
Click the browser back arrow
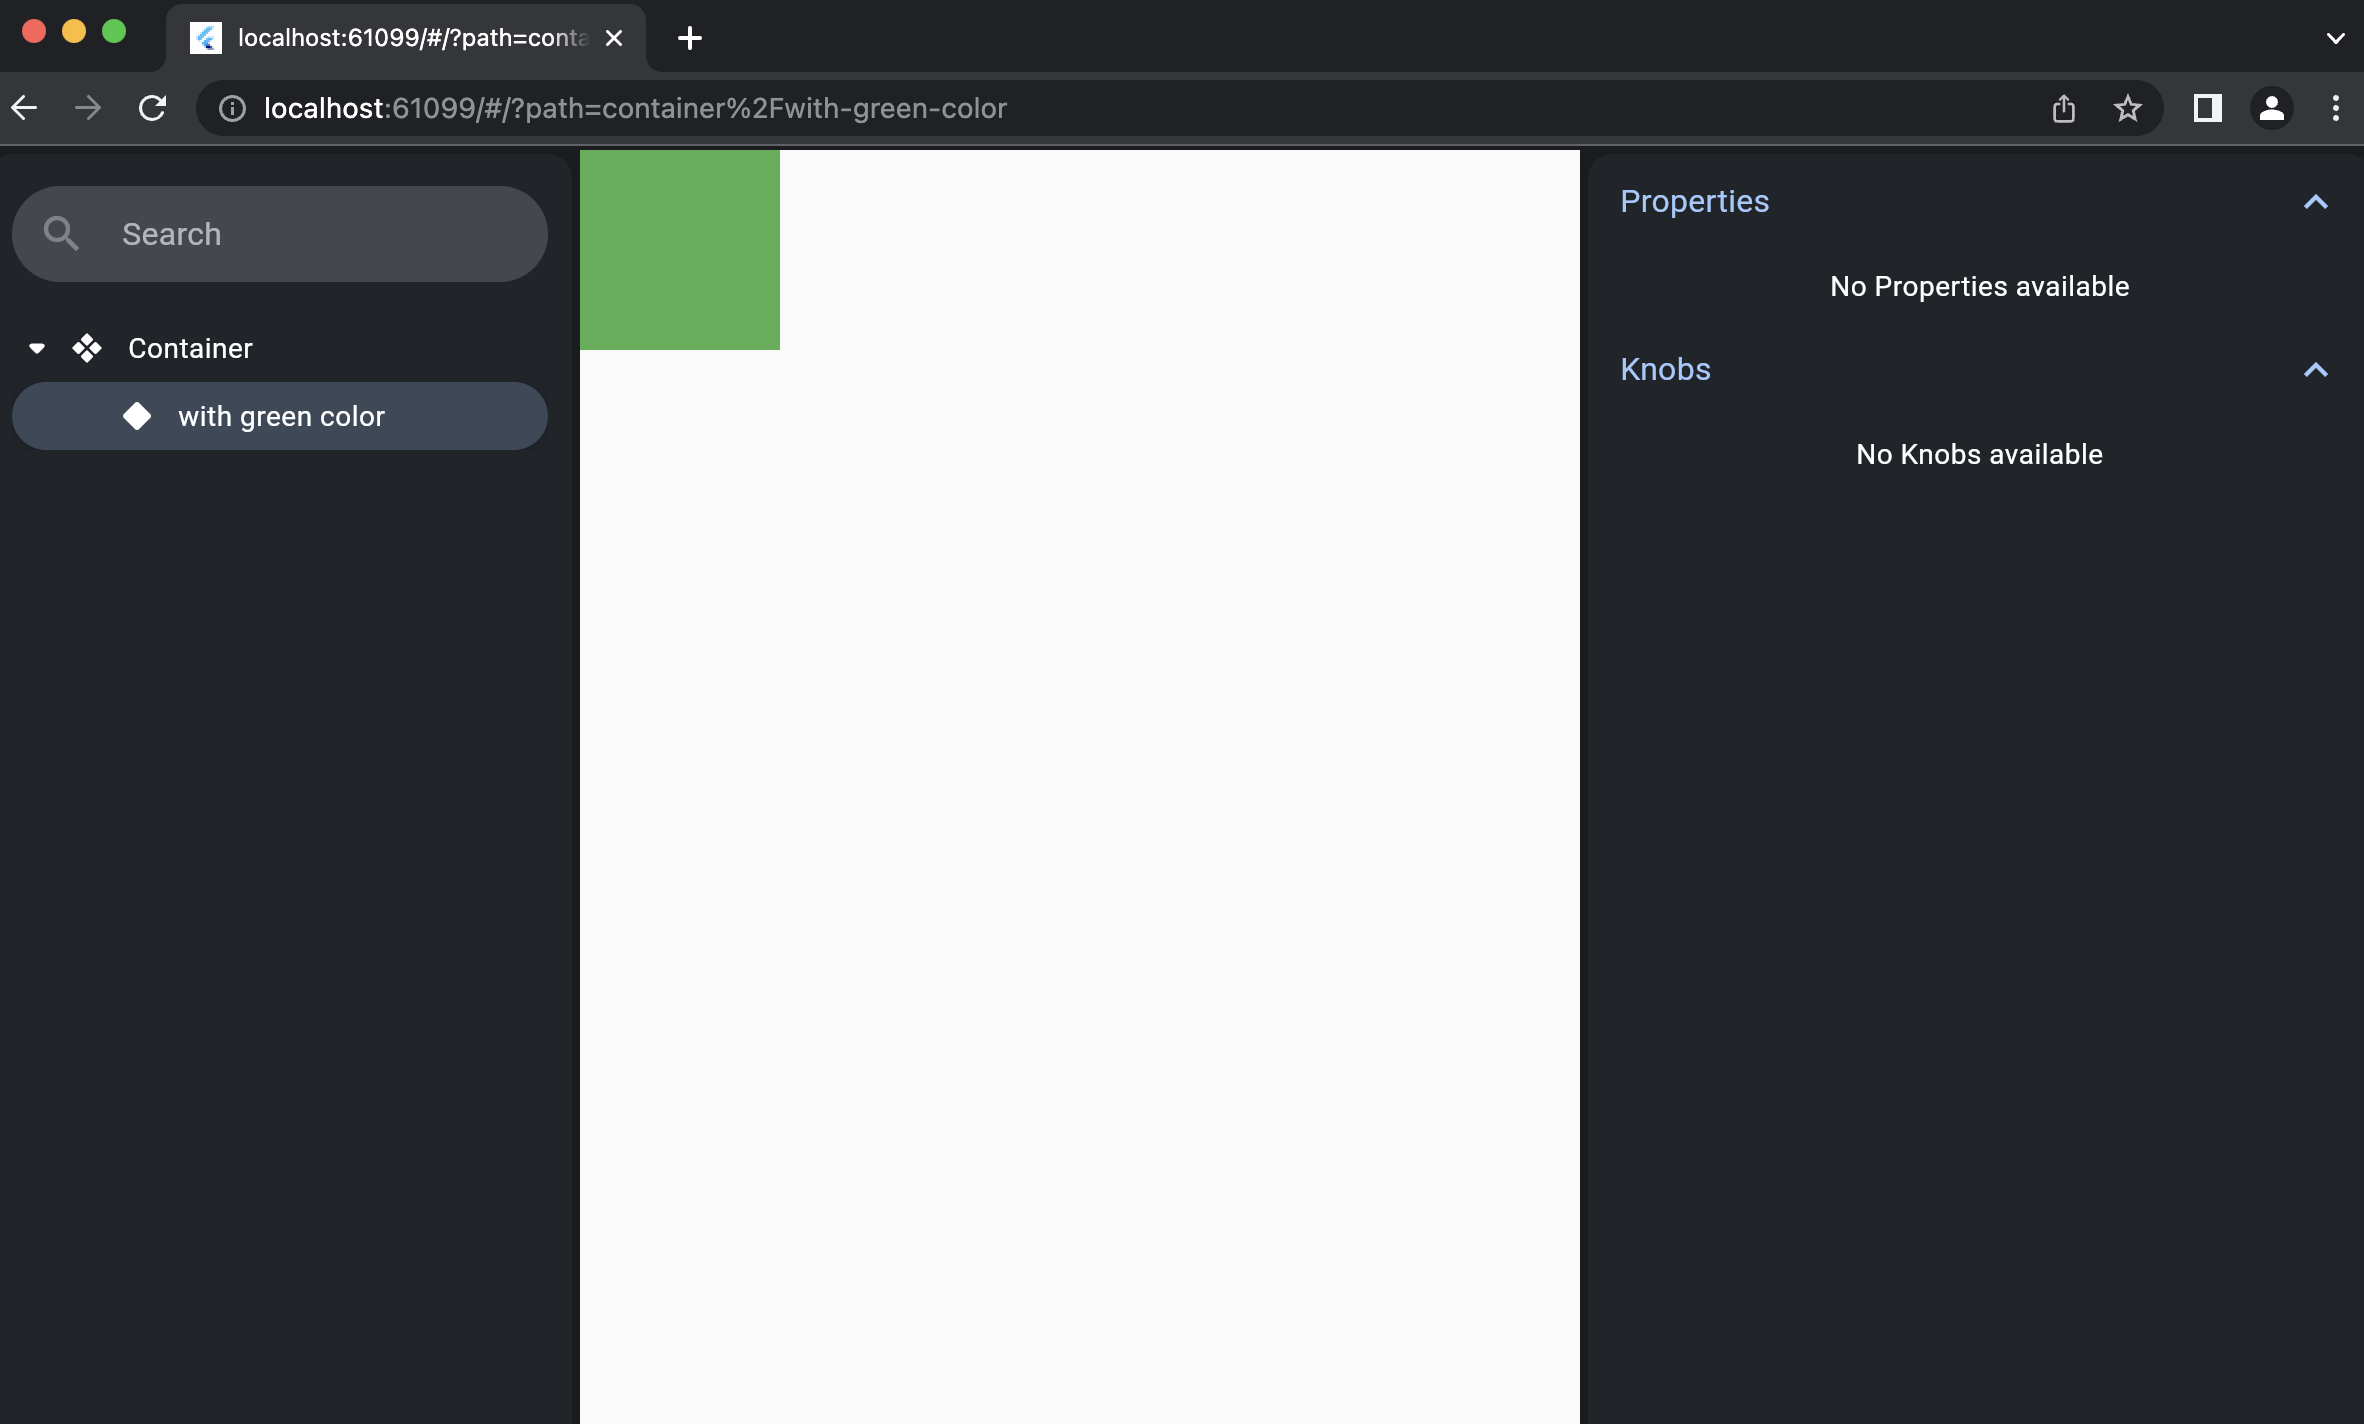pos(25,108)
